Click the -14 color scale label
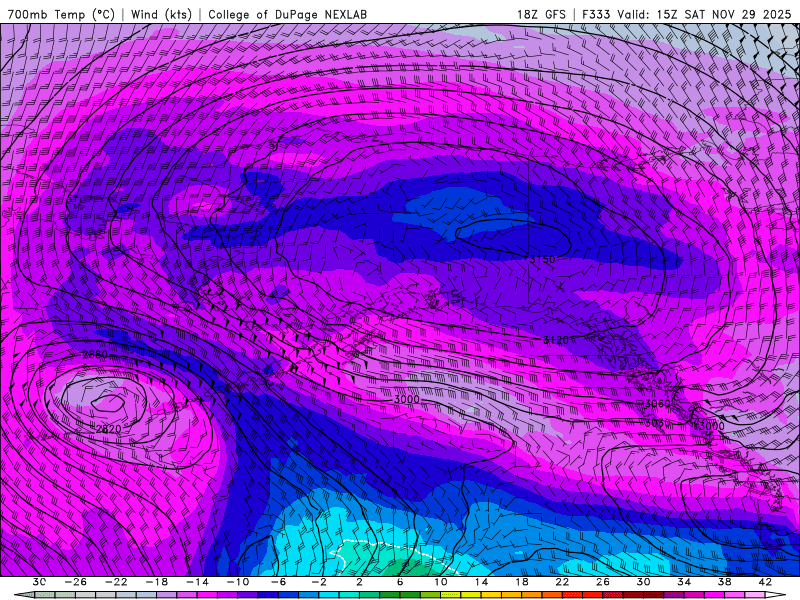Viewport: 800px width, 600px height. 197,582
